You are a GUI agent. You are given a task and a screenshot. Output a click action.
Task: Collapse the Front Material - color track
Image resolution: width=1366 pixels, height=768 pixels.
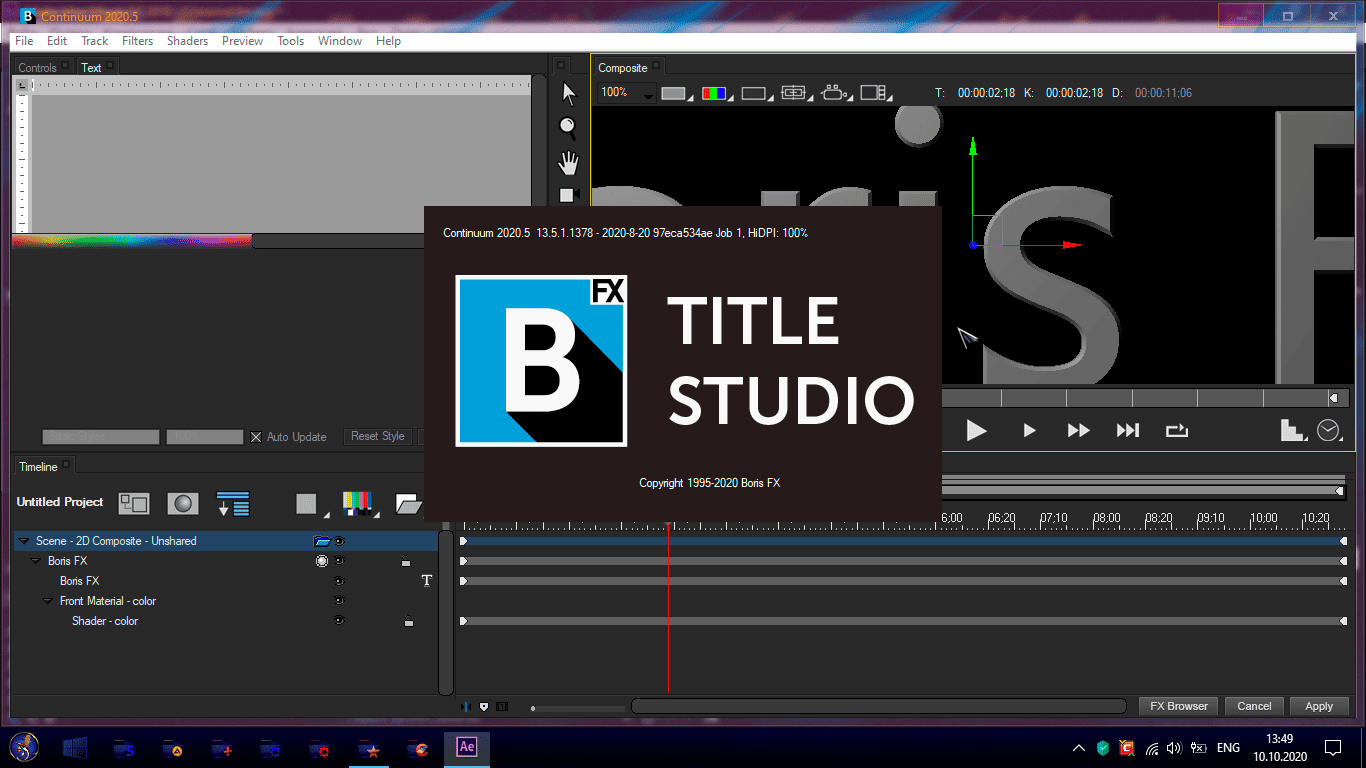coord(48,601)
